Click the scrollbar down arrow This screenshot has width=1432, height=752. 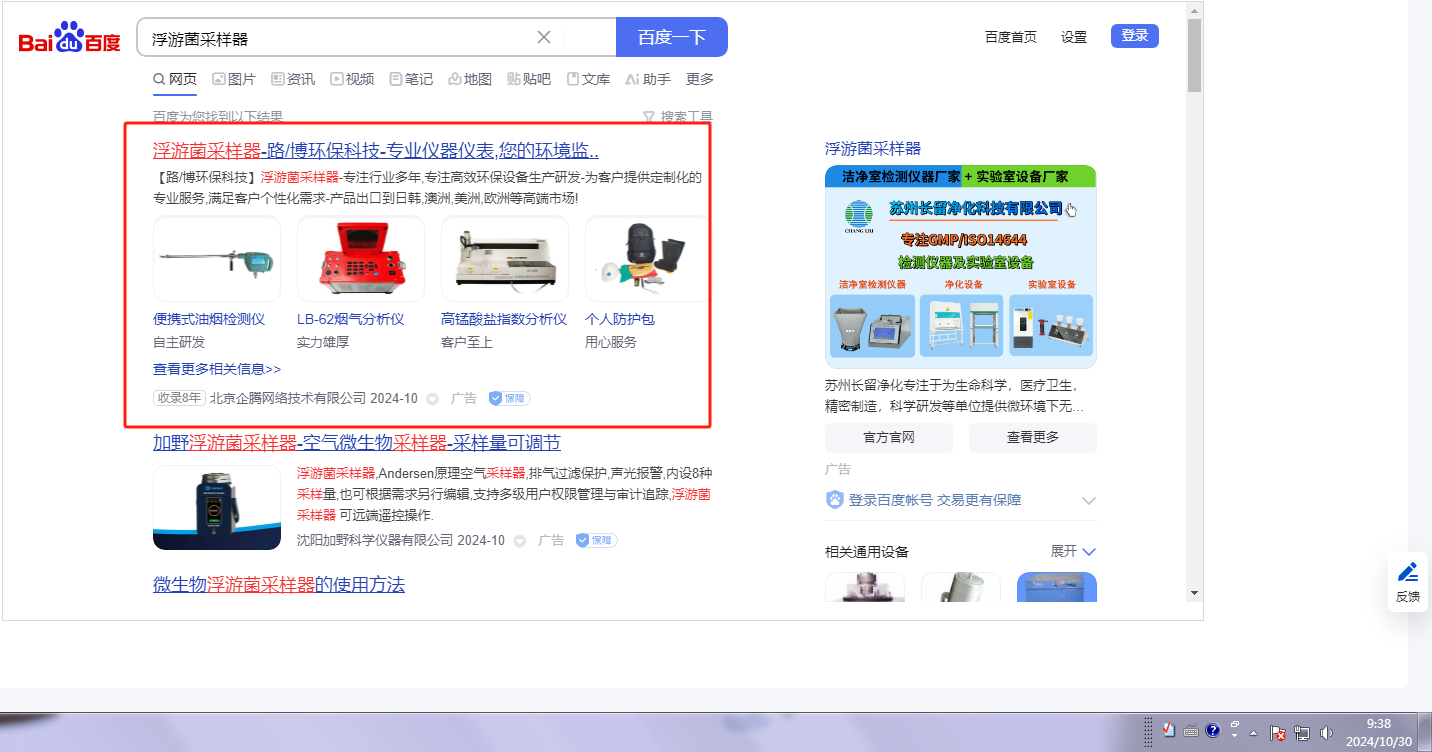click(1195, 593)
